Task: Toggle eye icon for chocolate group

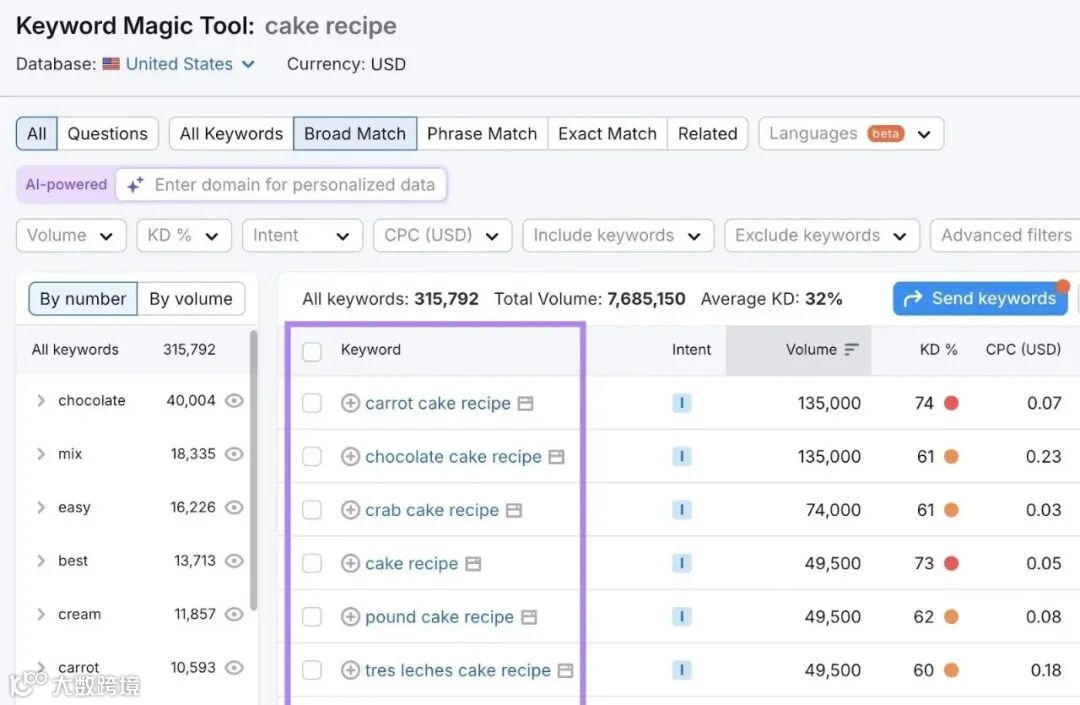Action: pyautogui.click(x=234, y=401)
